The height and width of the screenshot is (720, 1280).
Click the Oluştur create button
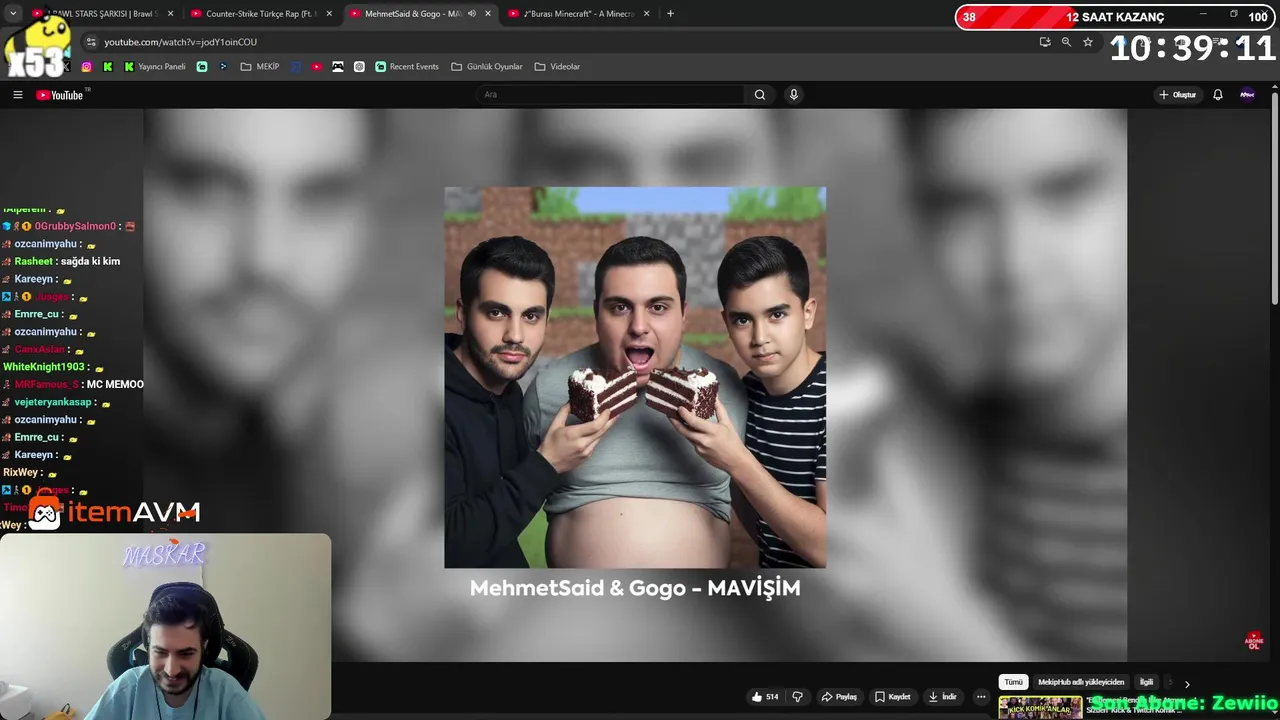(1177, 95)
